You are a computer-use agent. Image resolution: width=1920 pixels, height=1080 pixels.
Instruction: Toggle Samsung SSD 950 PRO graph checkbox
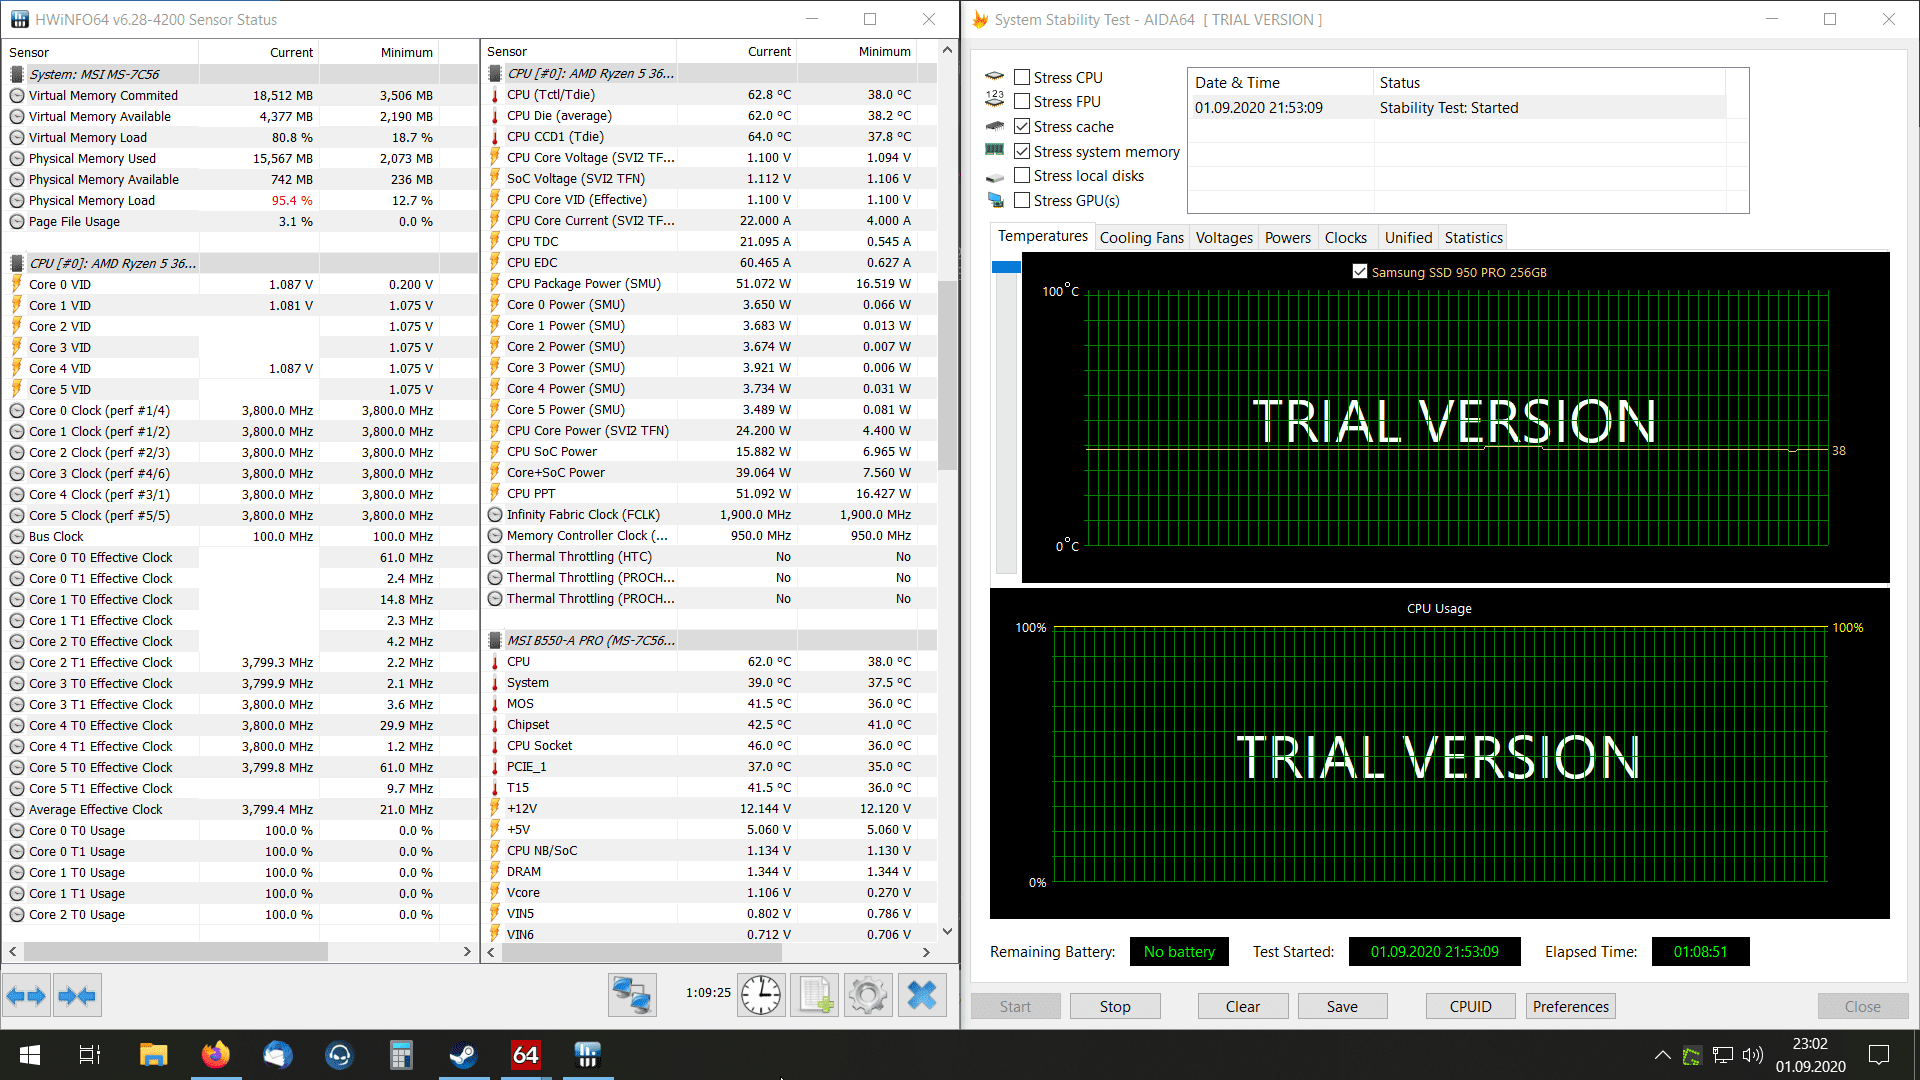pyautogui.click(x=1360, y=271)
